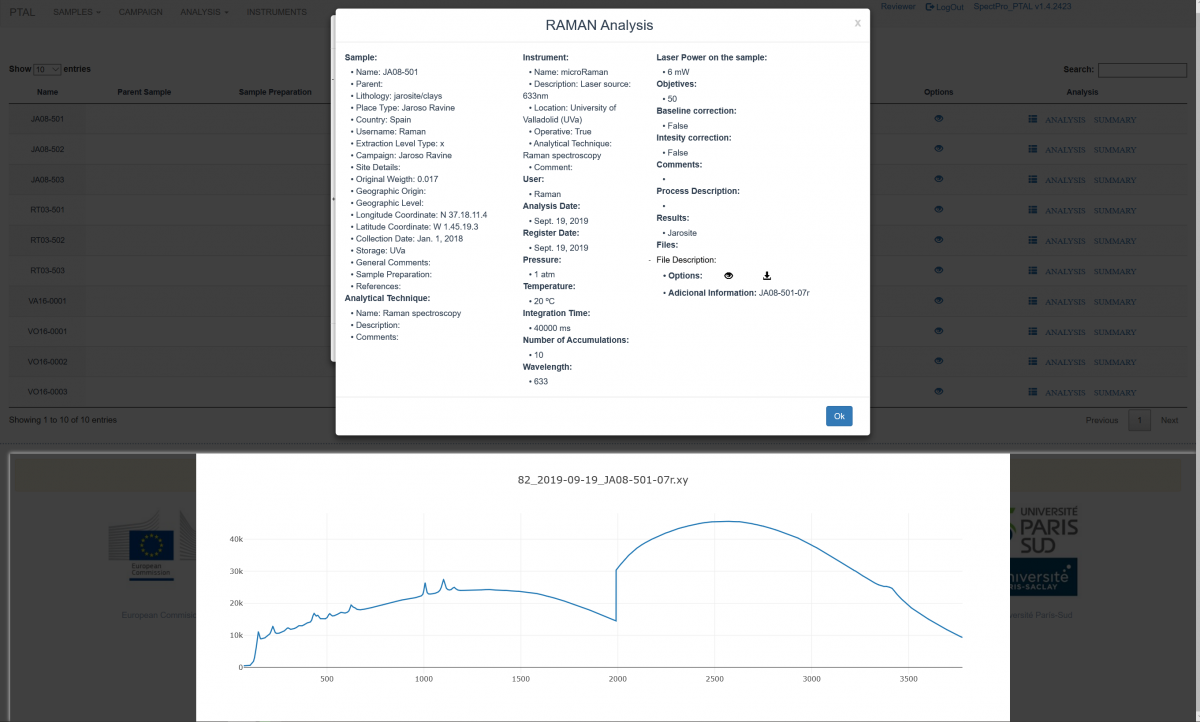Open the SUMMARY link for JA08-503
The image size is (1200, 722).
tap(1115, 180)
